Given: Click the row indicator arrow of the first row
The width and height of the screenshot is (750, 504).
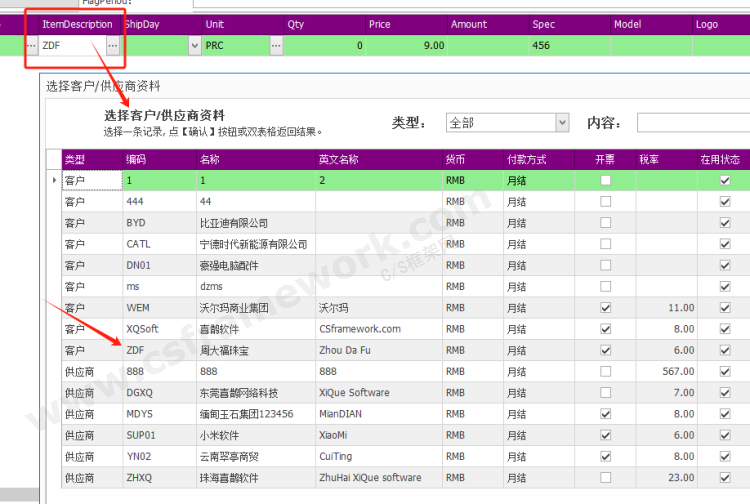Looking at the screenshot, I should (53, 181).
